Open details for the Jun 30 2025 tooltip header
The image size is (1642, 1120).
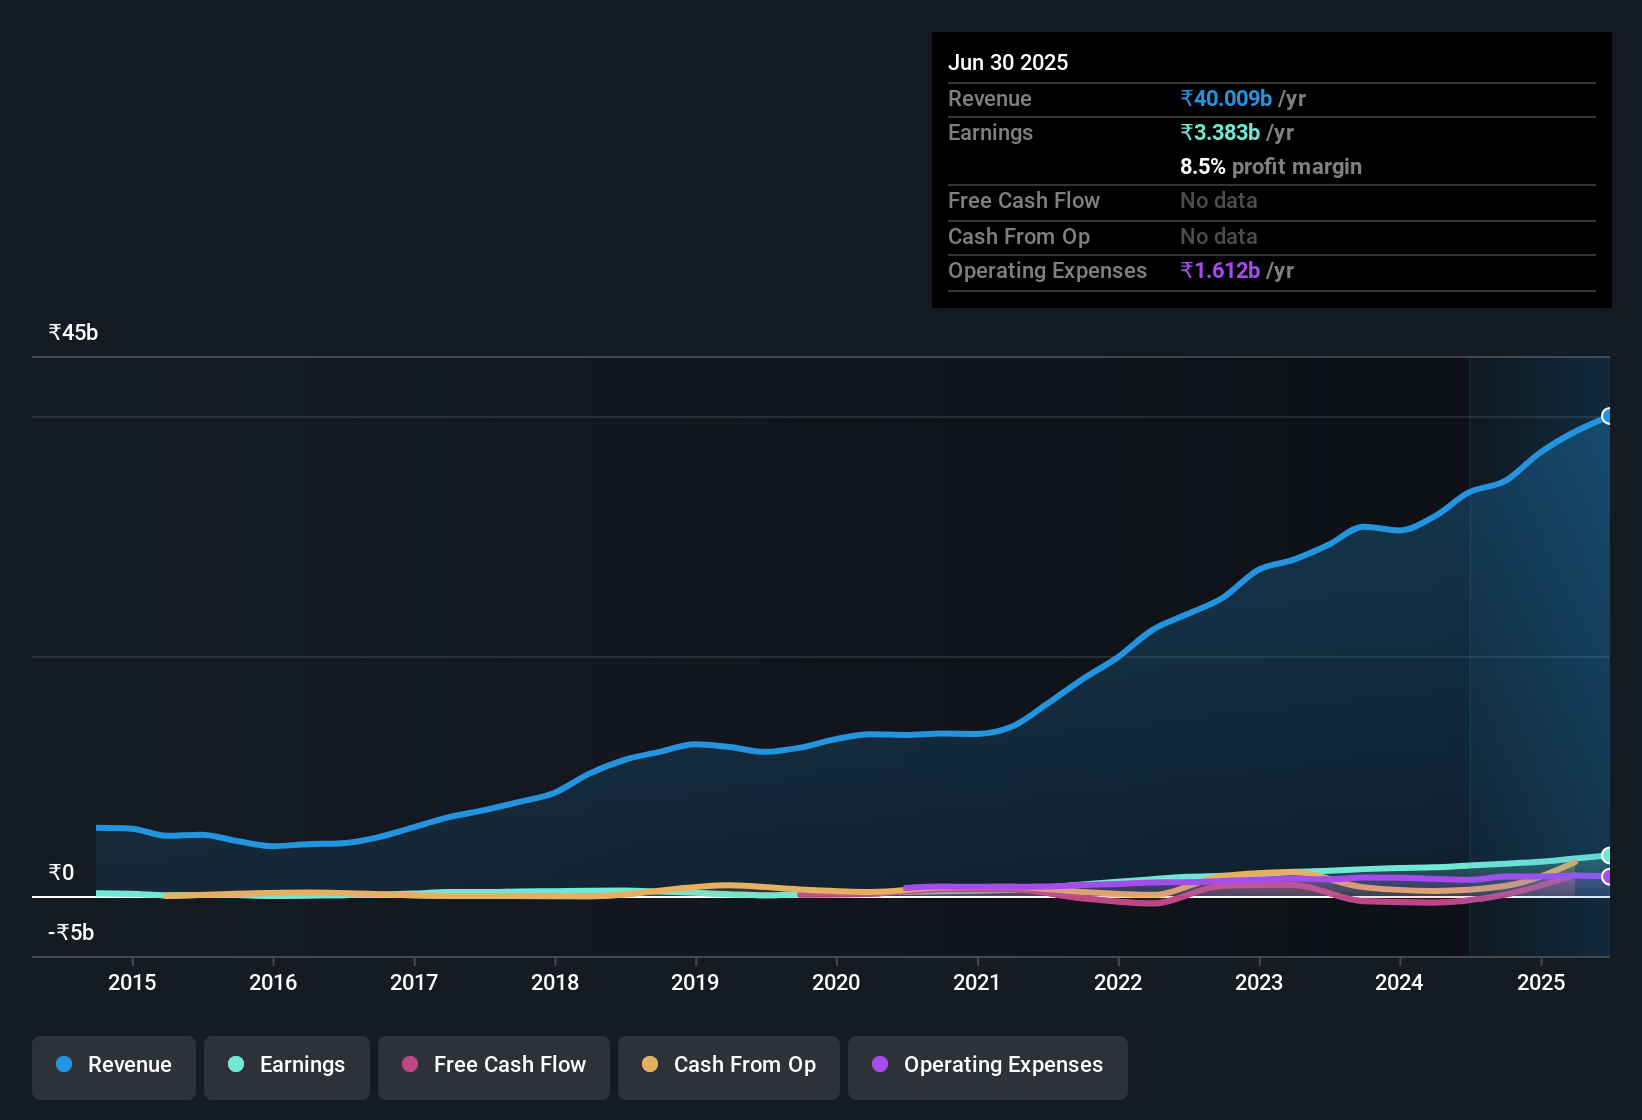pyautogui.click(x=1008, y=62)
